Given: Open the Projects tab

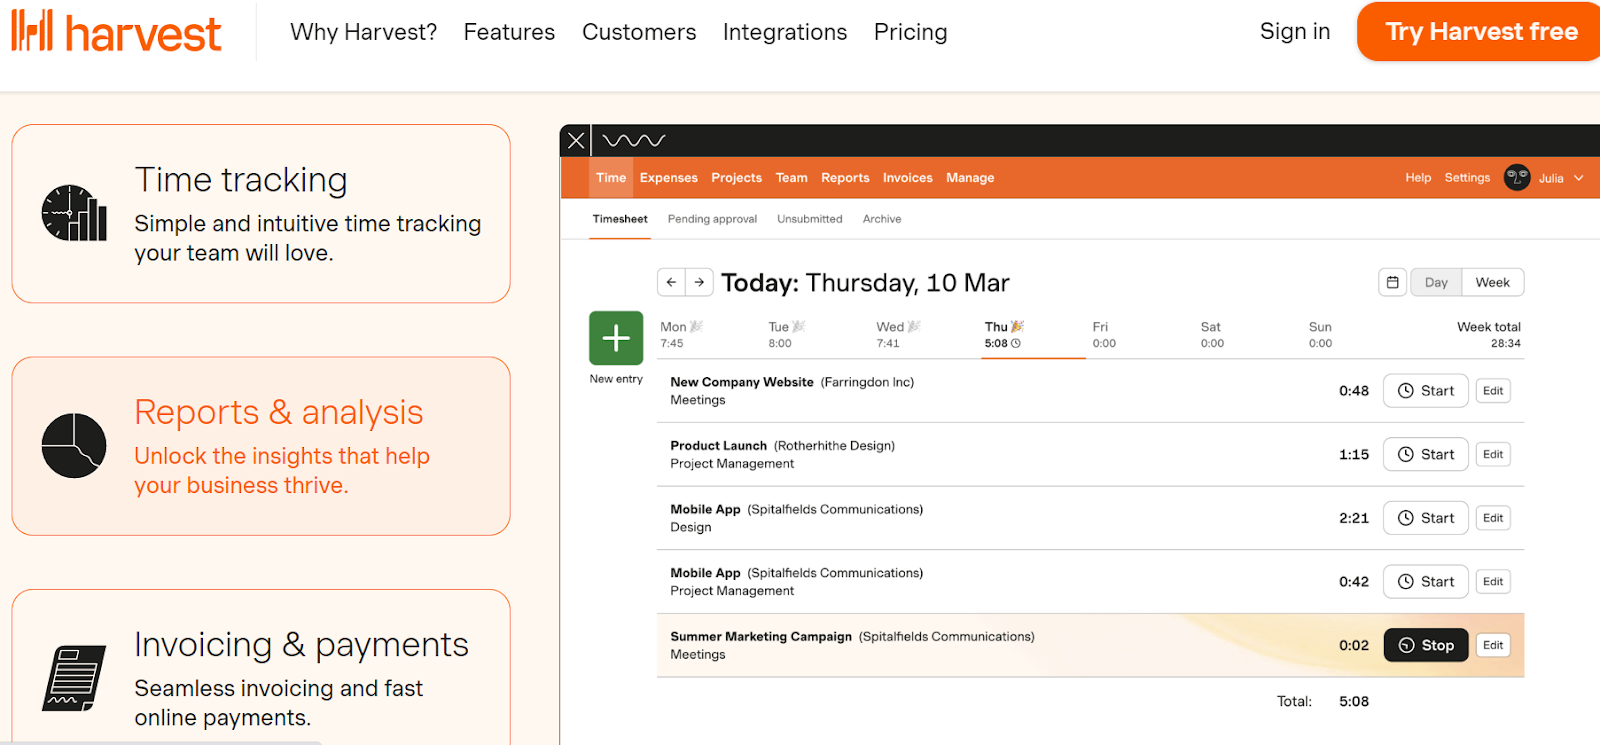Looking at the screenshot, I should click(737, 178).
